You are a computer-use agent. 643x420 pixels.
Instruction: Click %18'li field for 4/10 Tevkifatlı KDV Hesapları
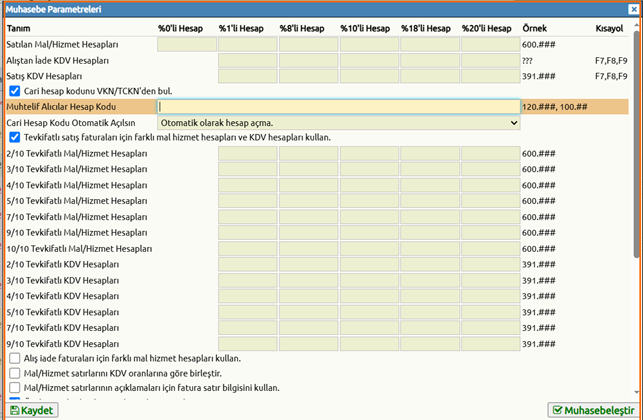(430, 296)
